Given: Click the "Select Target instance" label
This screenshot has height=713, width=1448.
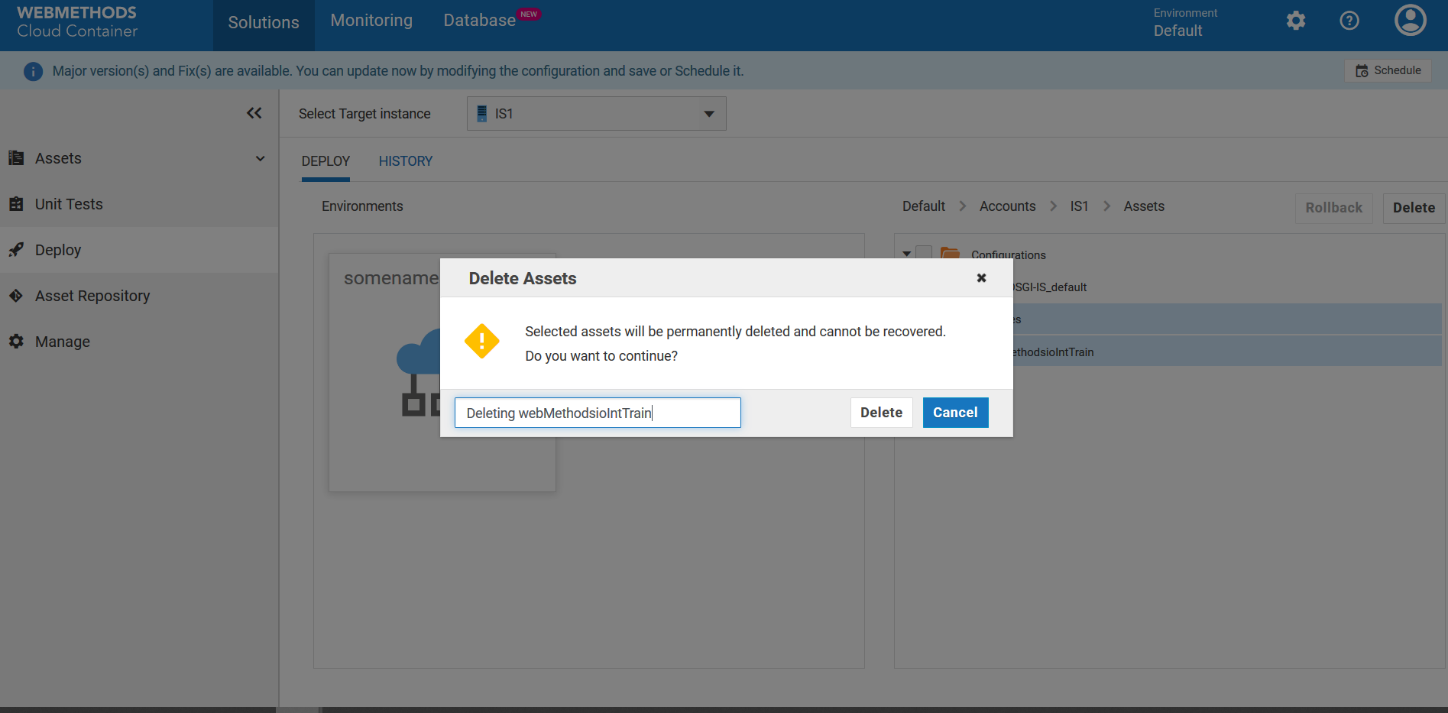Looking at the screenshot, I should tap(364, 114).
